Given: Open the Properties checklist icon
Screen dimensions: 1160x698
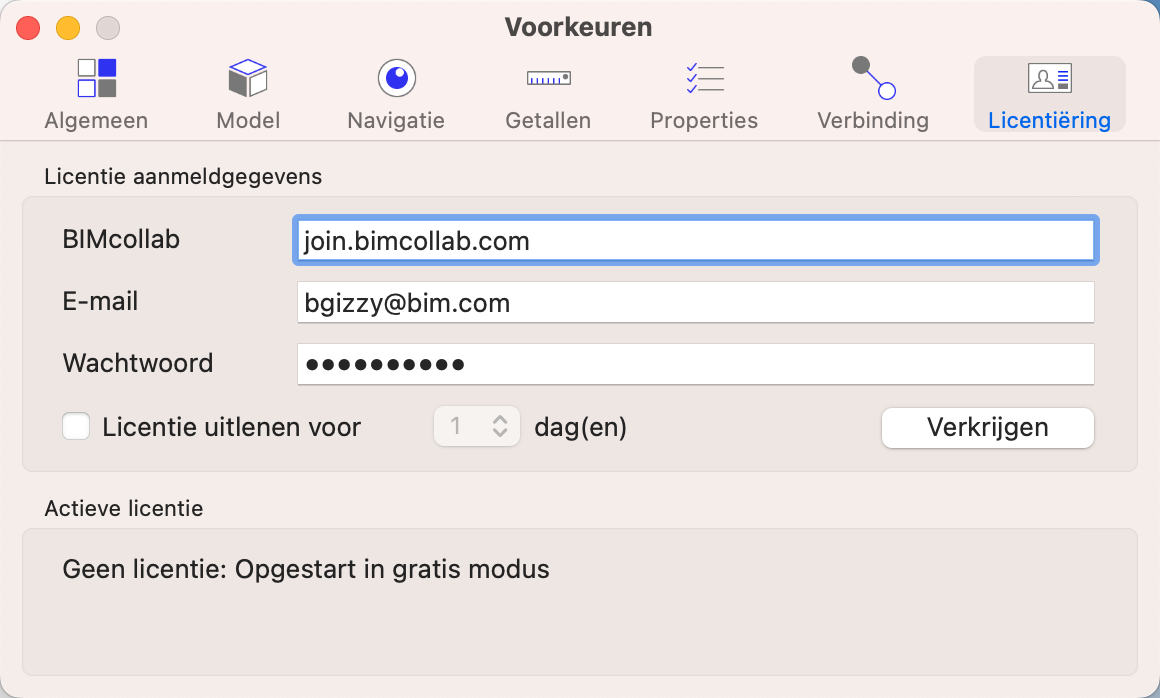Looking at the screenshot, I should pos(704,78).
